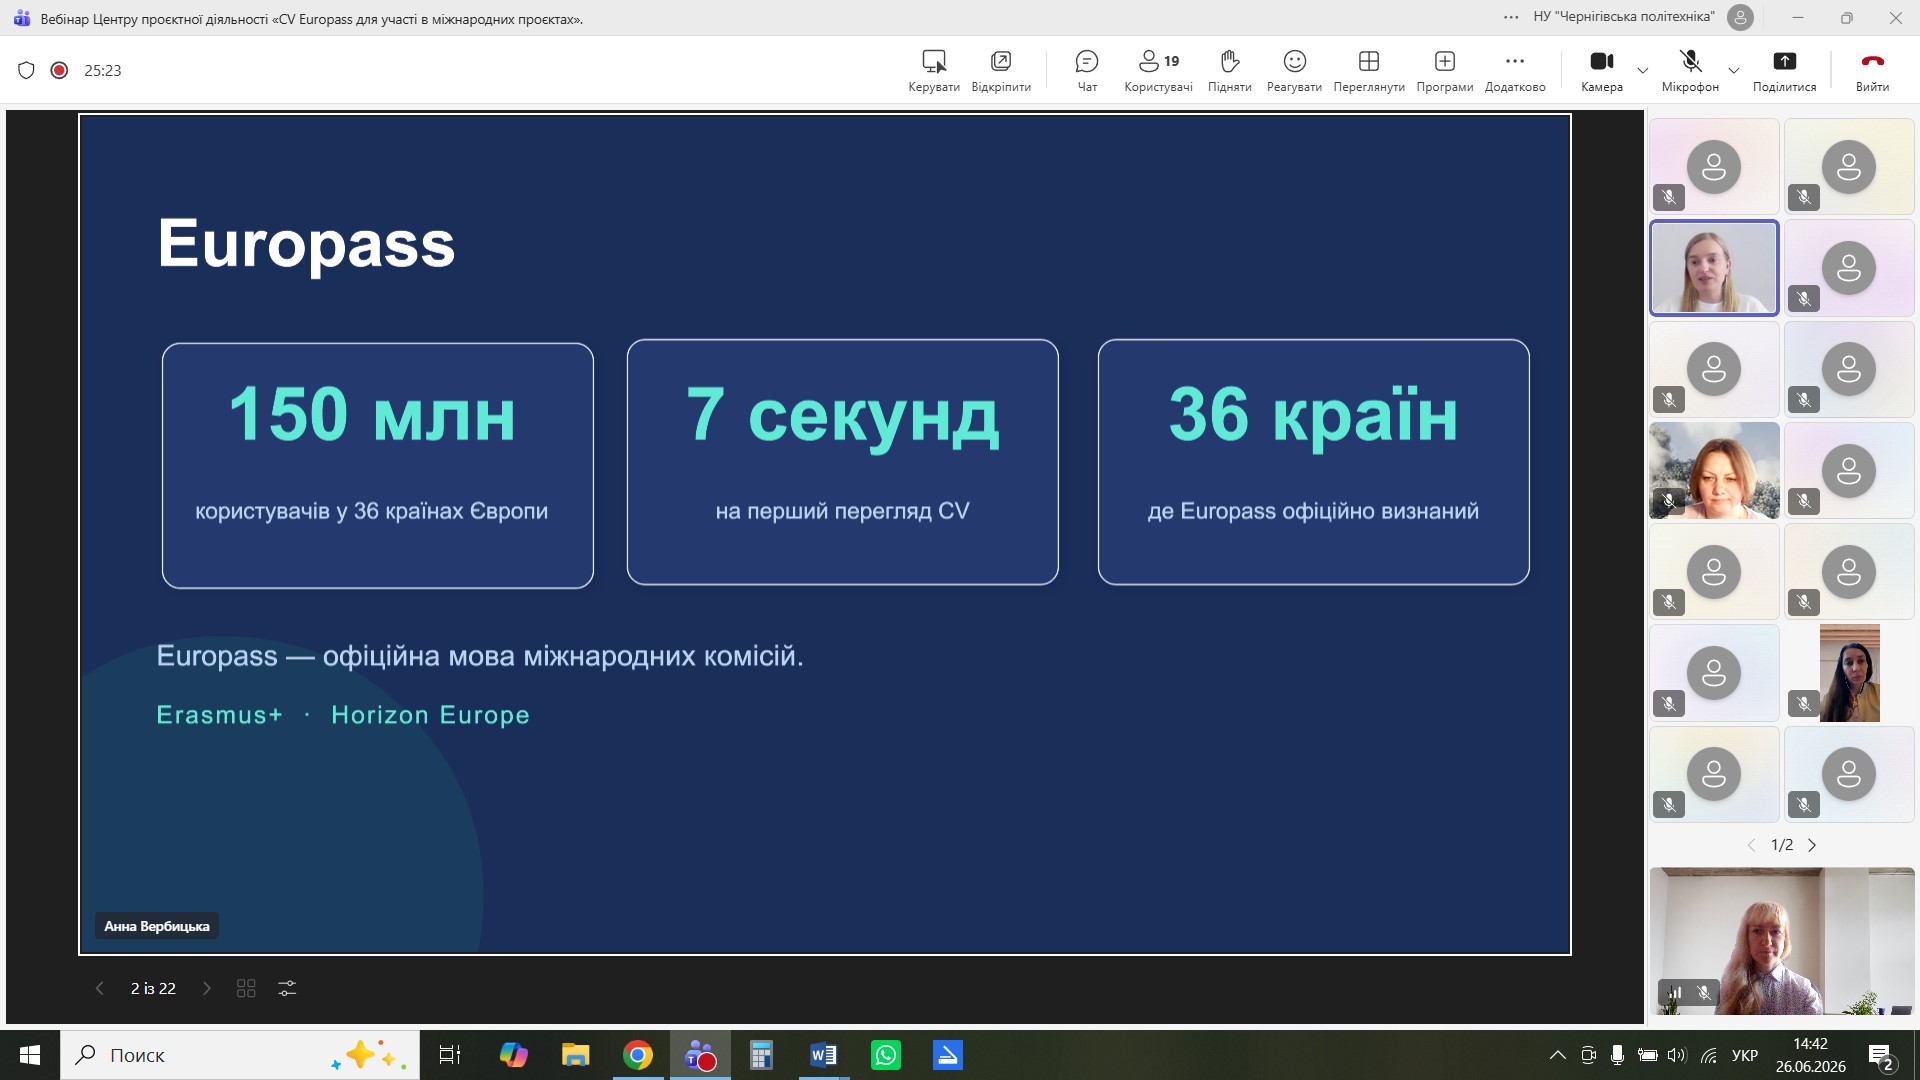This screenshot has width=1920, height=1080.
Task: Open the Програми apps panel
Action: 1445,71
